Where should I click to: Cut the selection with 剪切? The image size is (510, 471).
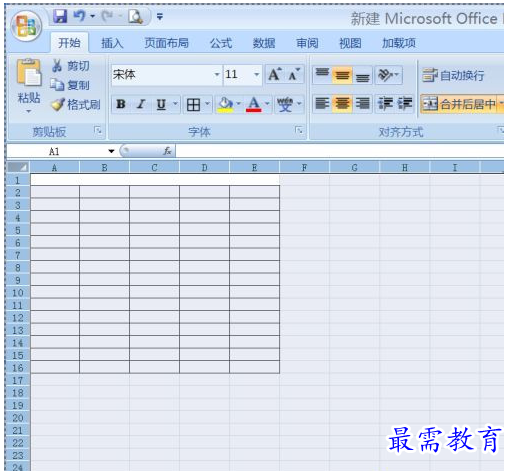coord(71,66)
